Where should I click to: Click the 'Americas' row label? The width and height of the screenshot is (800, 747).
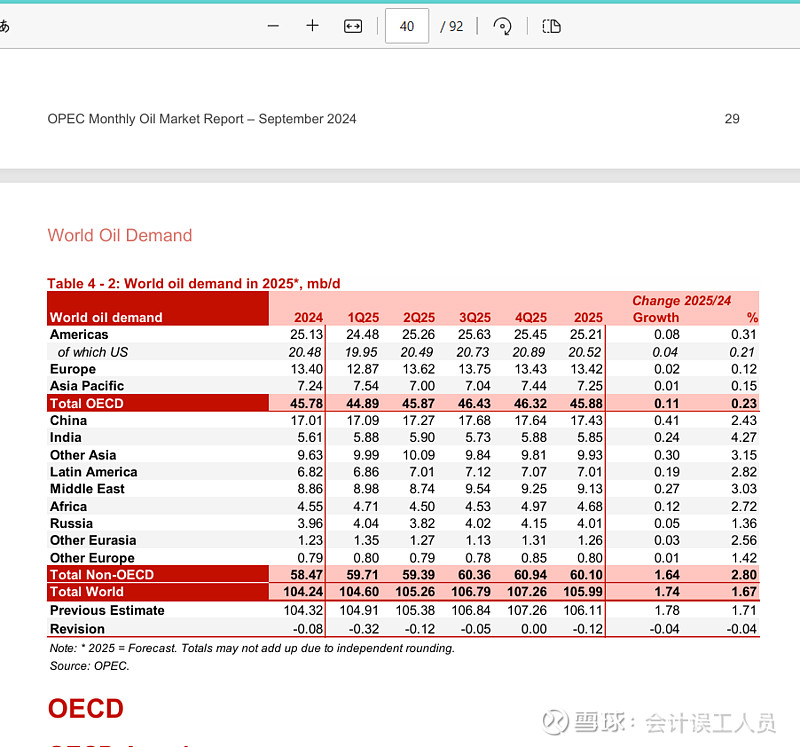point(79,334)
